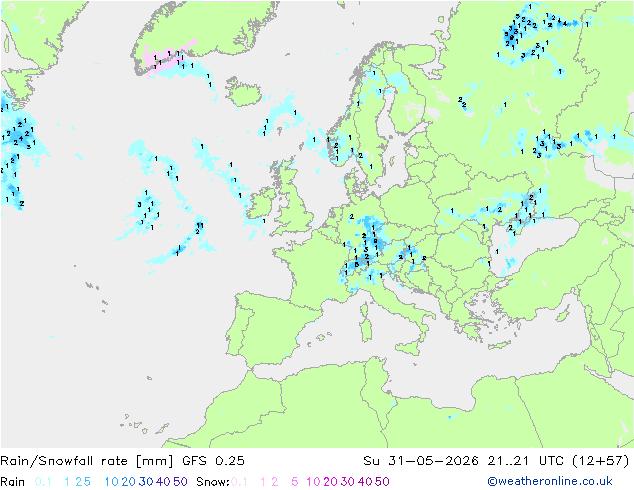Choose the Snow 20 legend value
The height and width of the screenshot is (490, 634).
coord(330,482)
